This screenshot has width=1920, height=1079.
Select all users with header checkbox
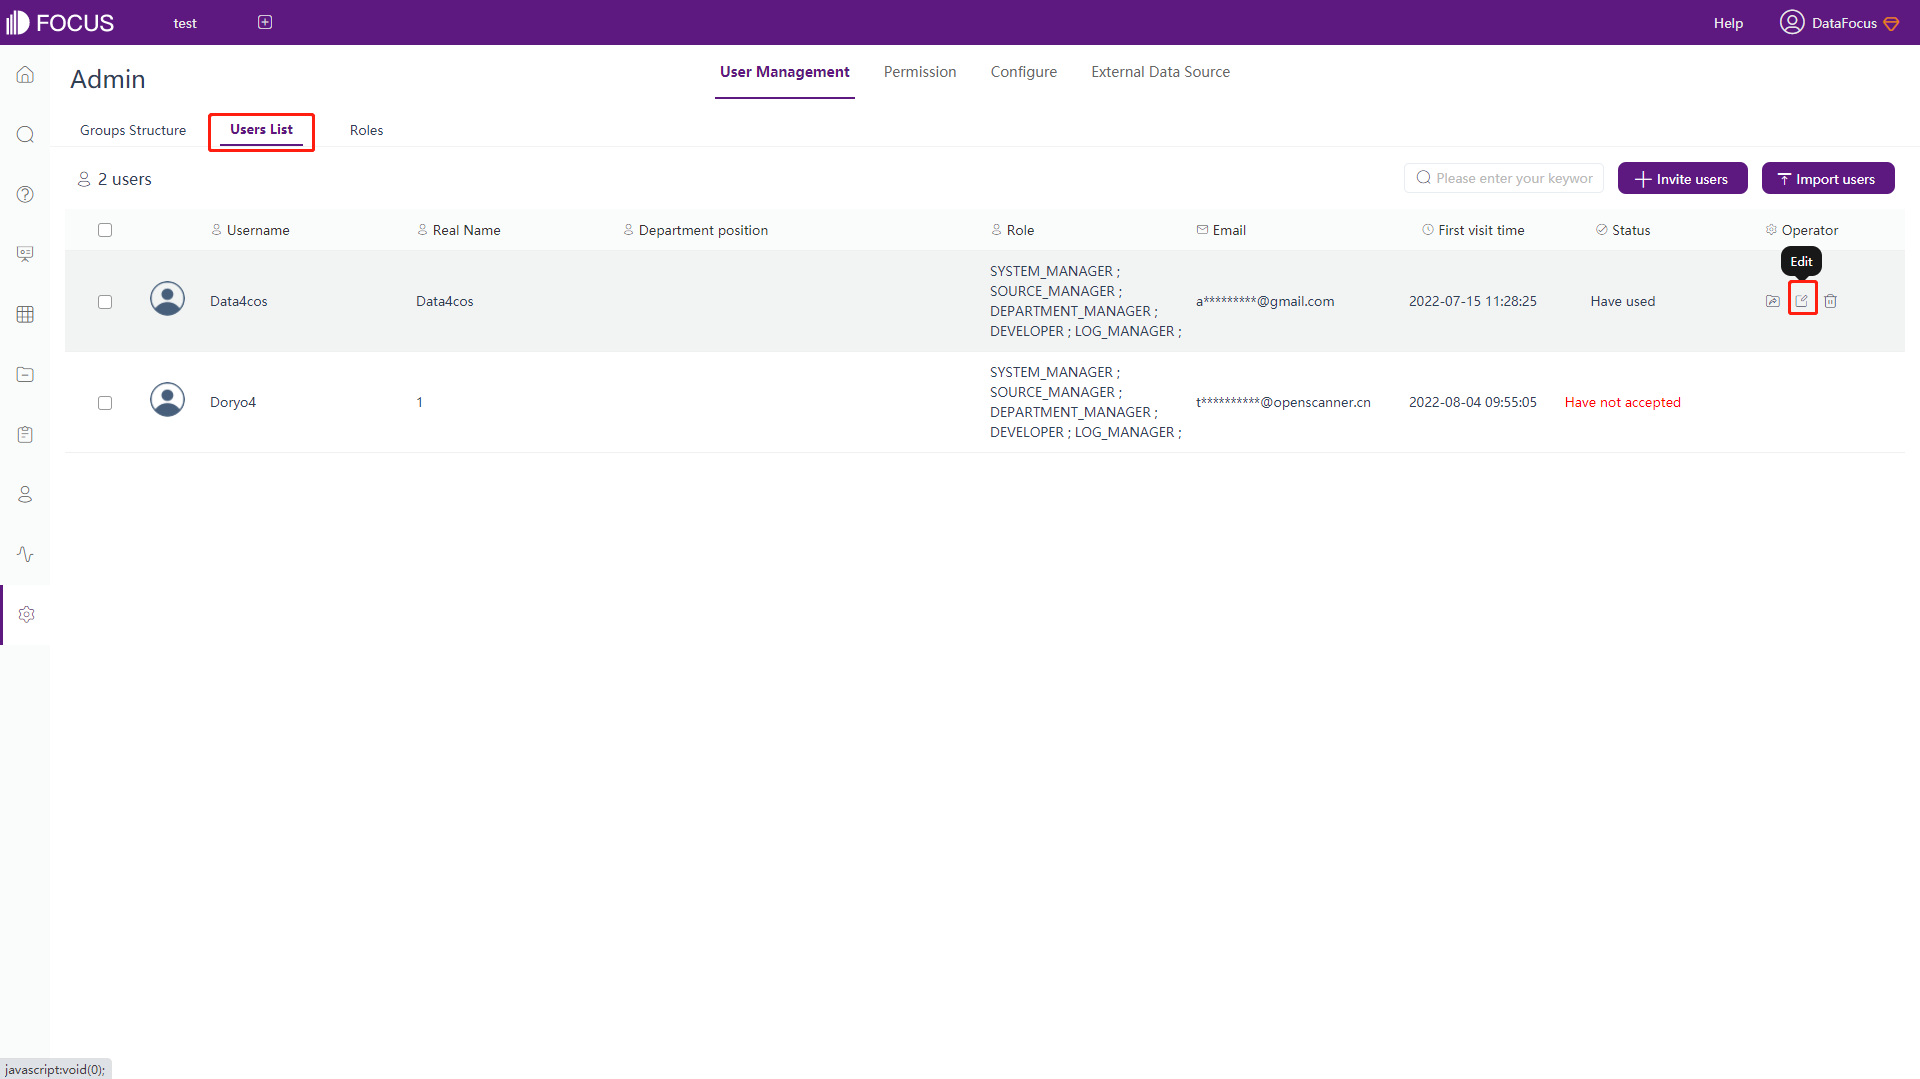pyautogui.click(x=105, y=230)
